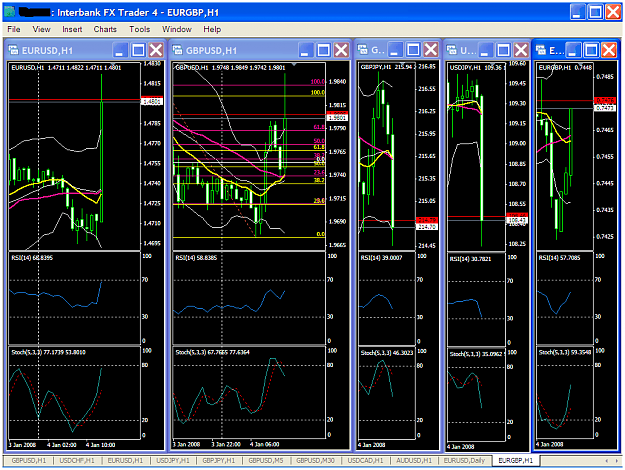Maximize the GBPJPY chart window
625x470 pixels.
point(413,50)
